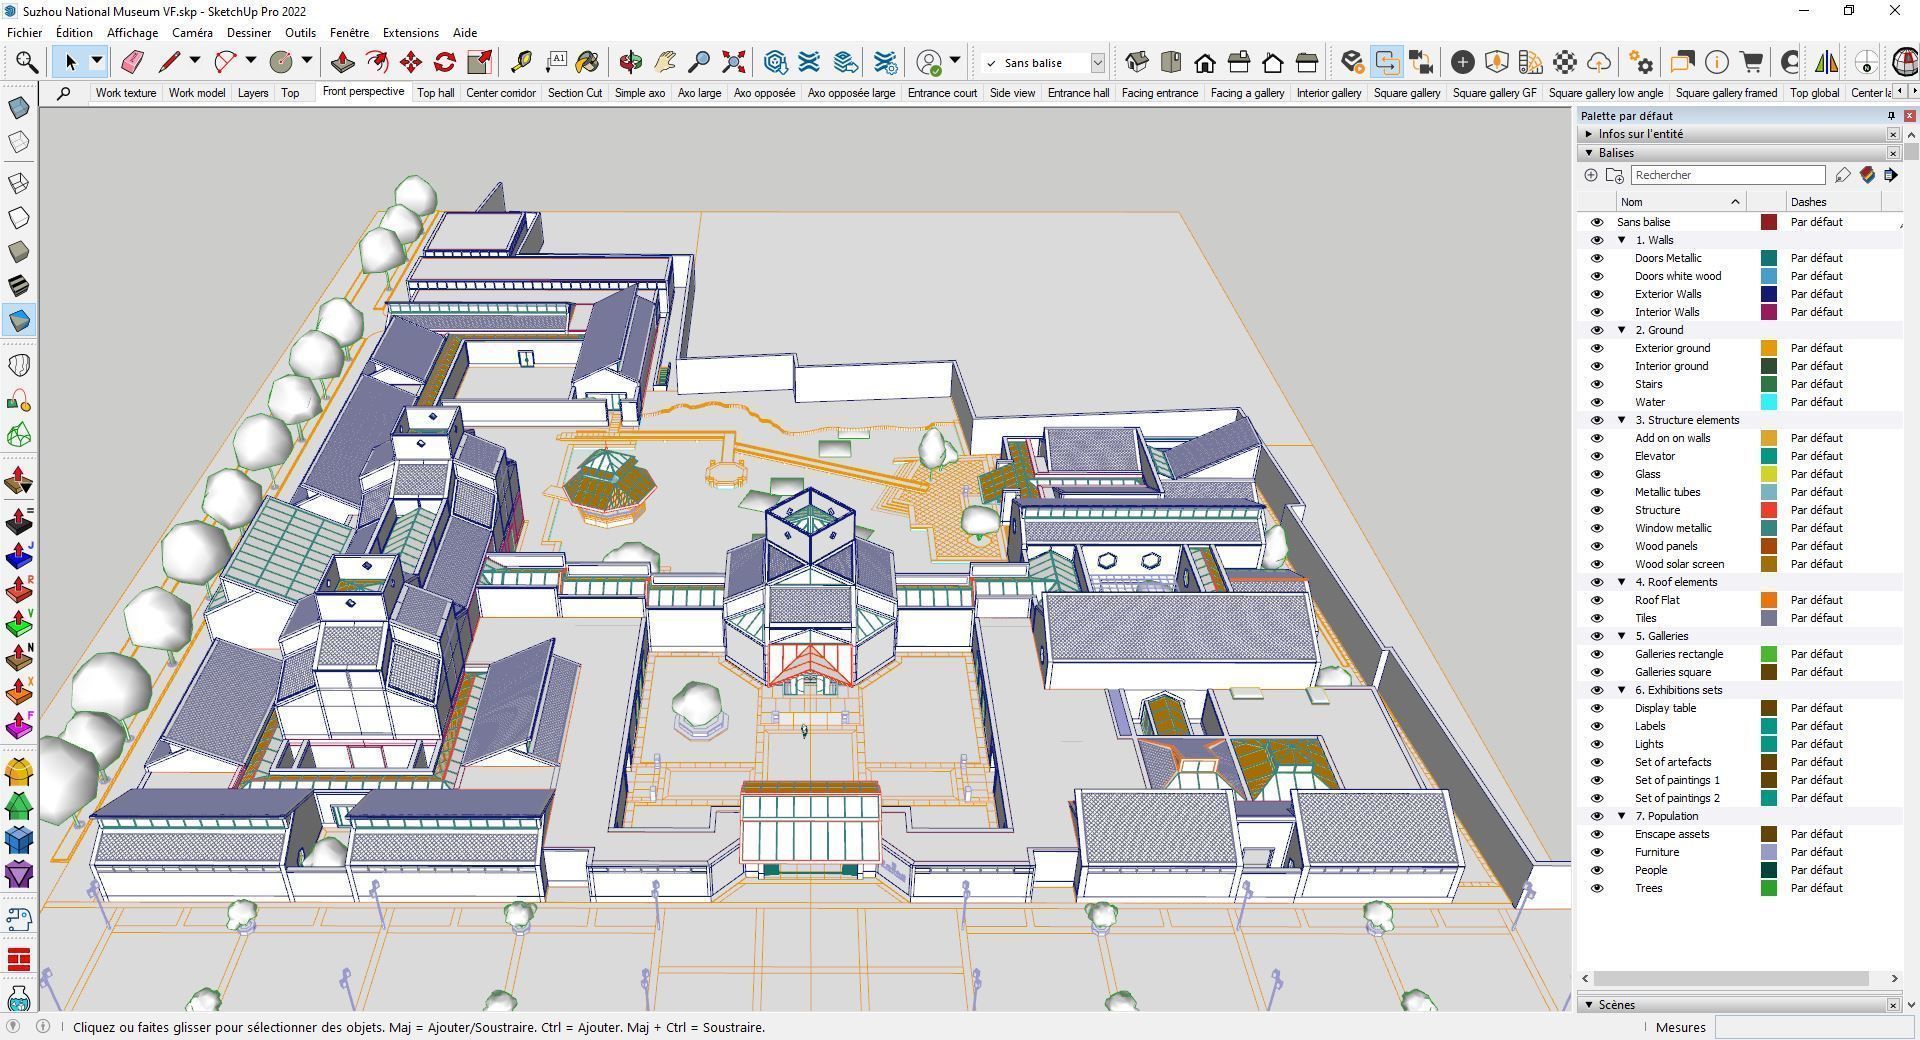Collapse the 7. Population folder

point(1622,816)
